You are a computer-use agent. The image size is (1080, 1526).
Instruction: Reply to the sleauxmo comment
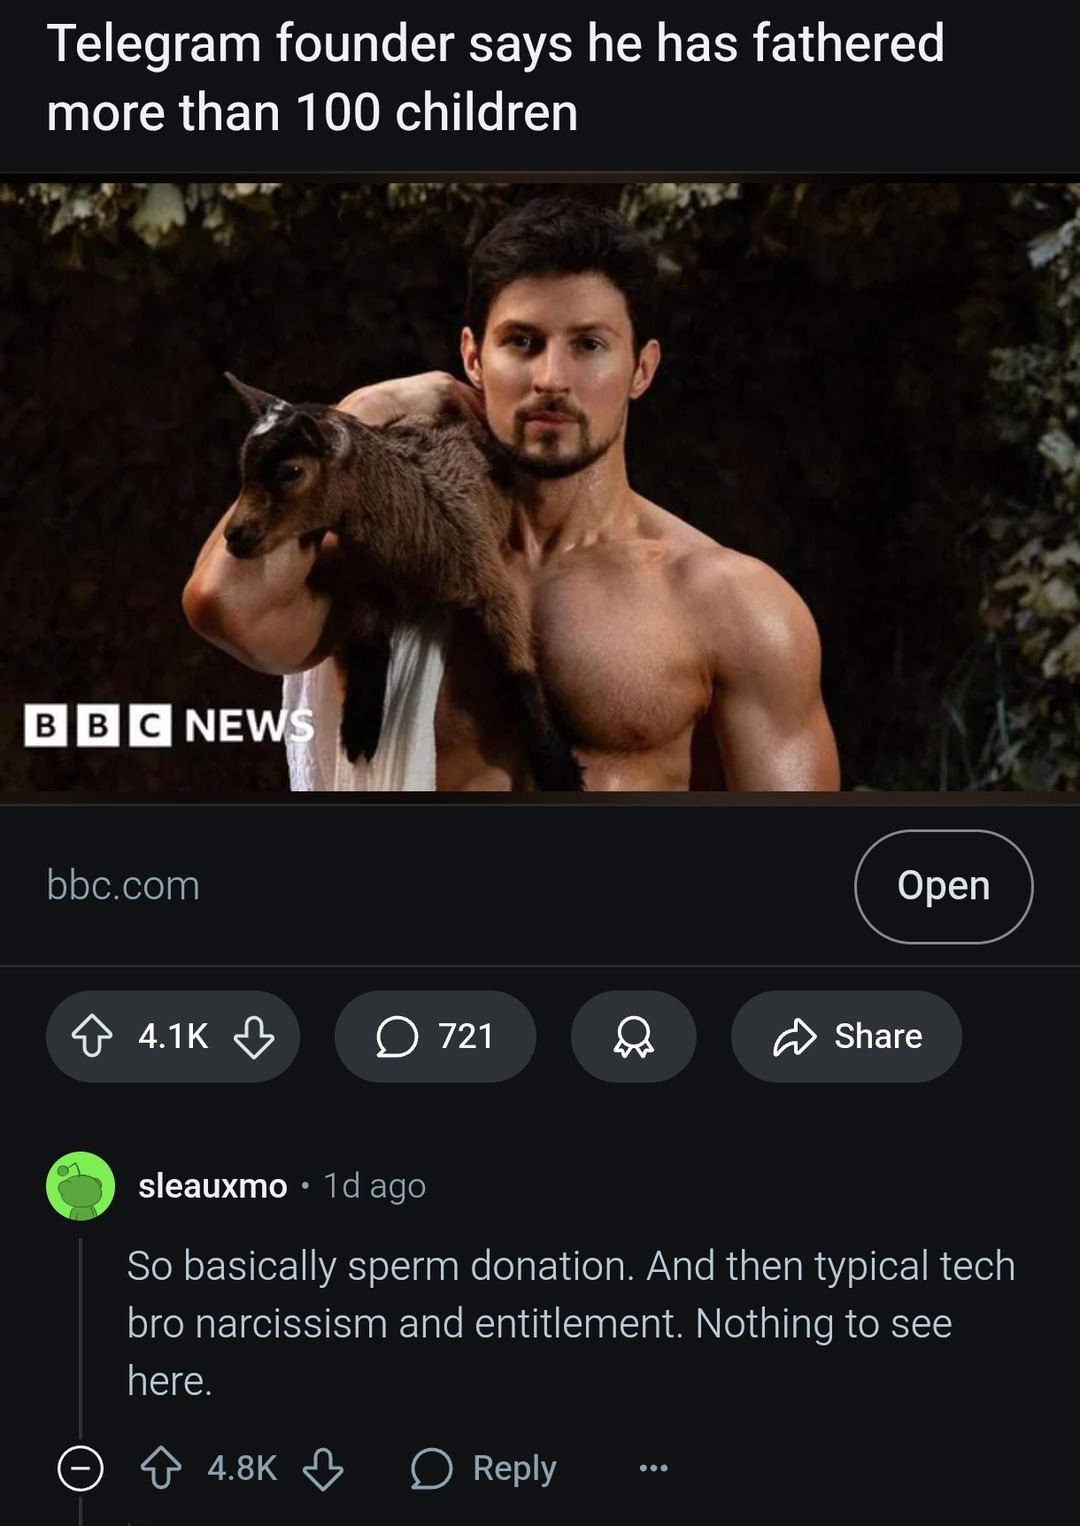[x=484, y=1469]
